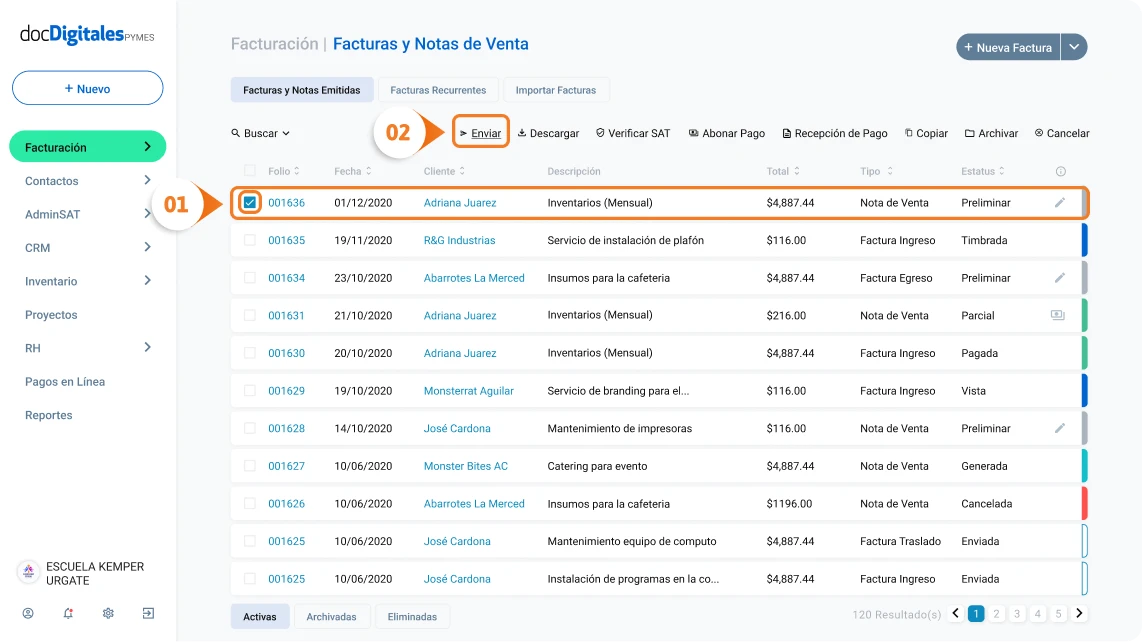Expand the Facturación sidebar menu
The width and height of the screenshot is (1142, 642).
147,147
